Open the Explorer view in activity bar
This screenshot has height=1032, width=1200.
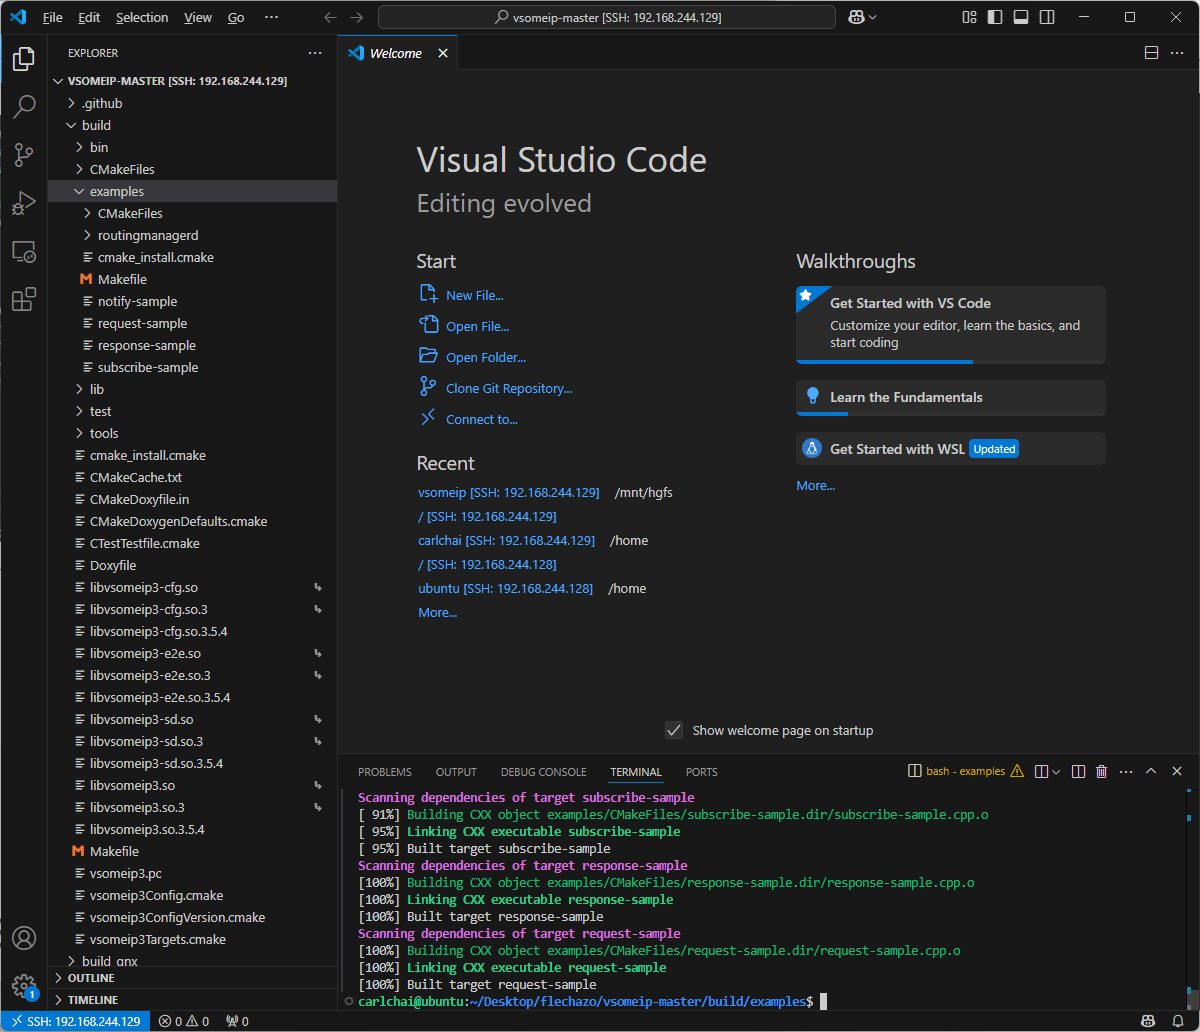click(x=24, y=59)
